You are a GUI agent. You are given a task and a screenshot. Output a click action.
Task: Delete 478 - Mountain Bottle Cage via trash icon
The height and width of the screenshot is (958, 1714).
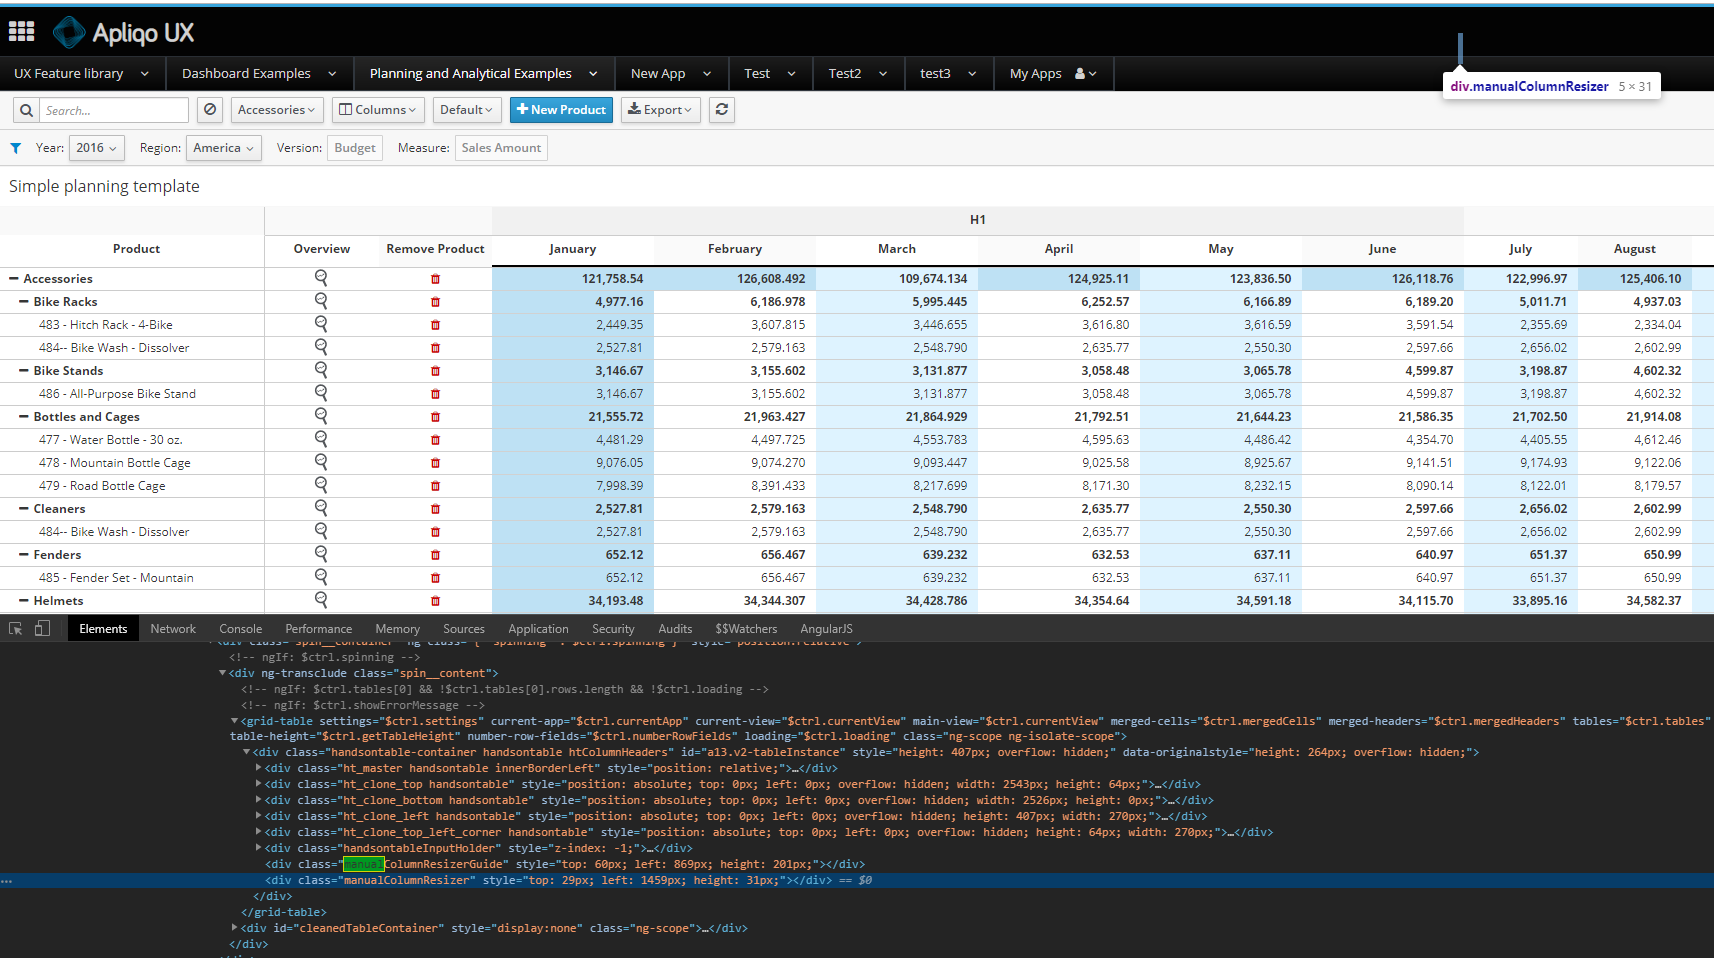(435, 463)
